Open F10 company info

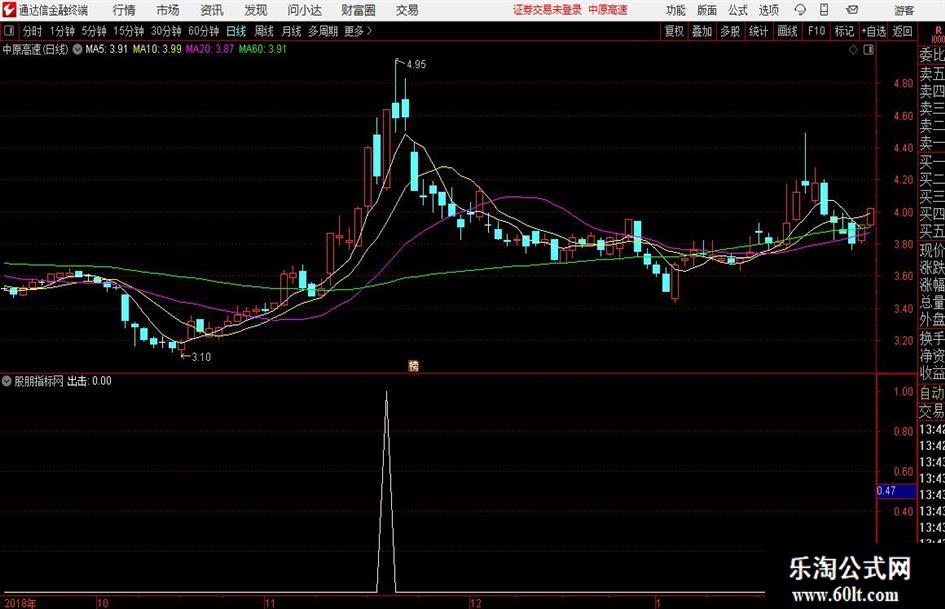pyautogui.click(x=816, y=31)
